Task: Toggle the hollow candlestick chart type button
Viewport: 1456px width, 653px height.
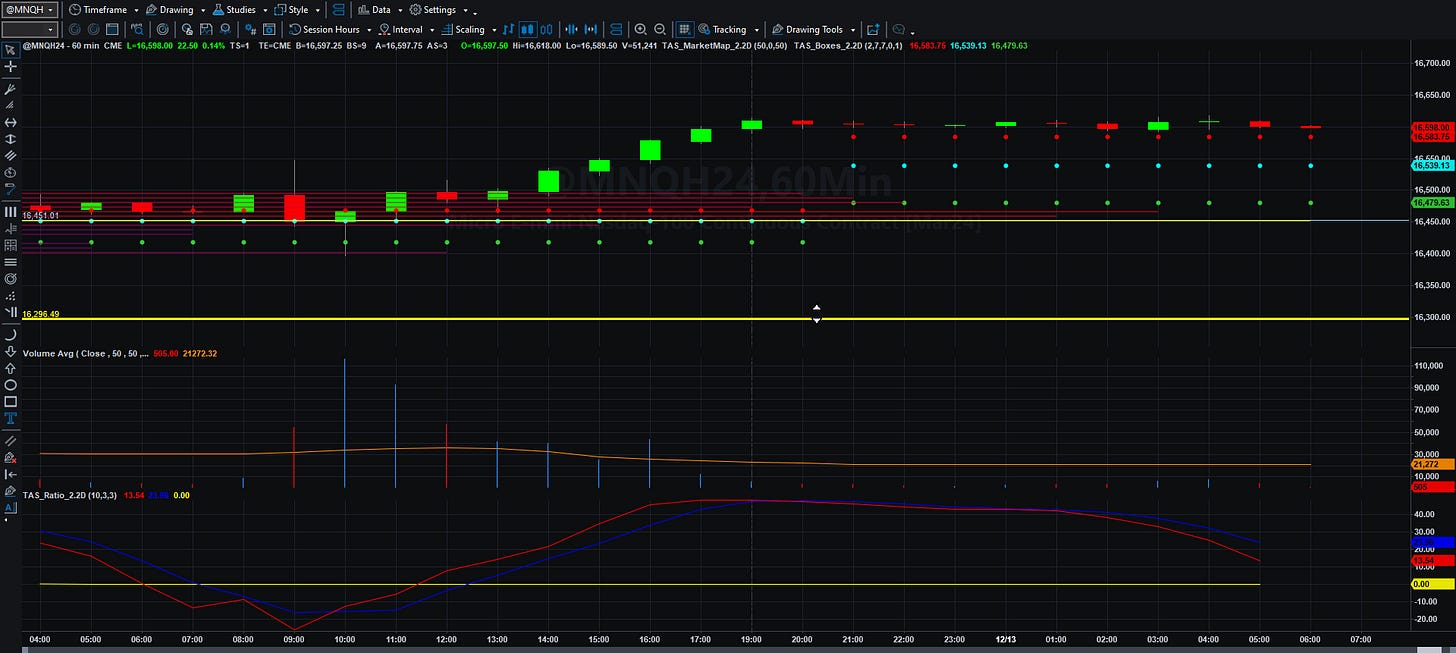Action: pos(546,30)
